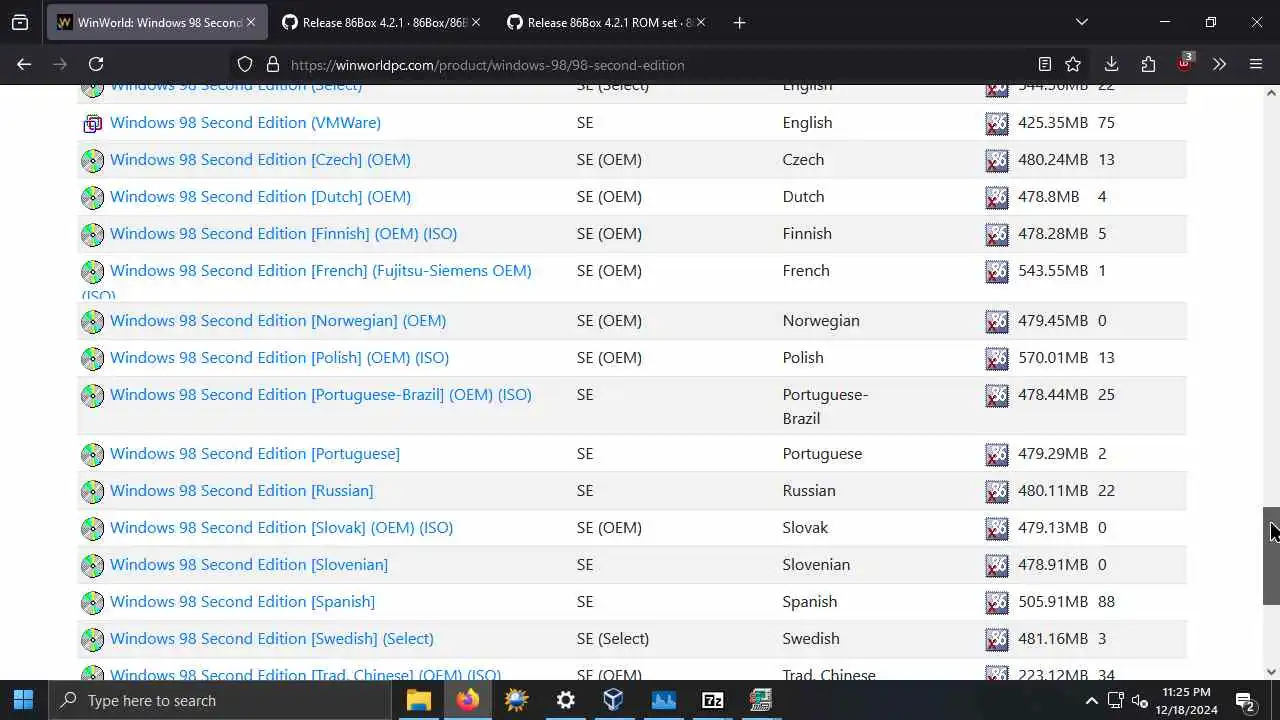Click the site security padlock icon
The image size is (1280, 720).
[272, 64]
